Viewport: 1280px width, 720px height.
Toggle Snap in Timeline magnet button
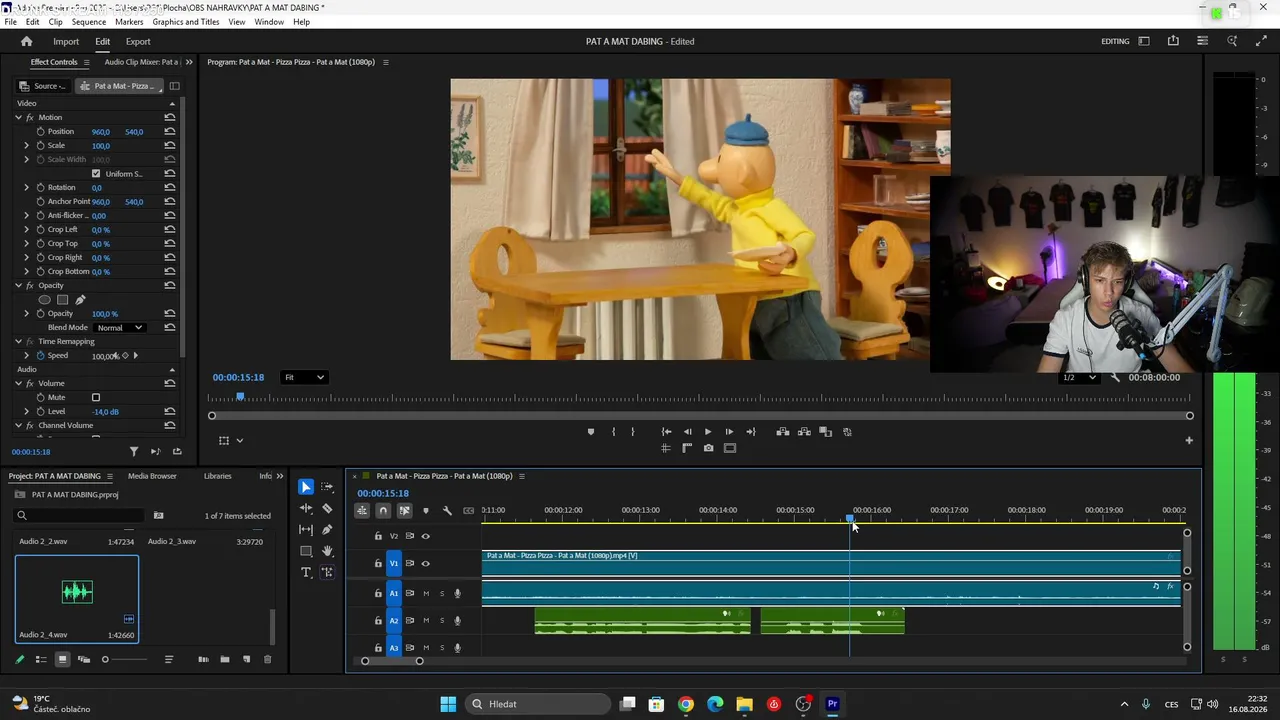coord(383,511)
